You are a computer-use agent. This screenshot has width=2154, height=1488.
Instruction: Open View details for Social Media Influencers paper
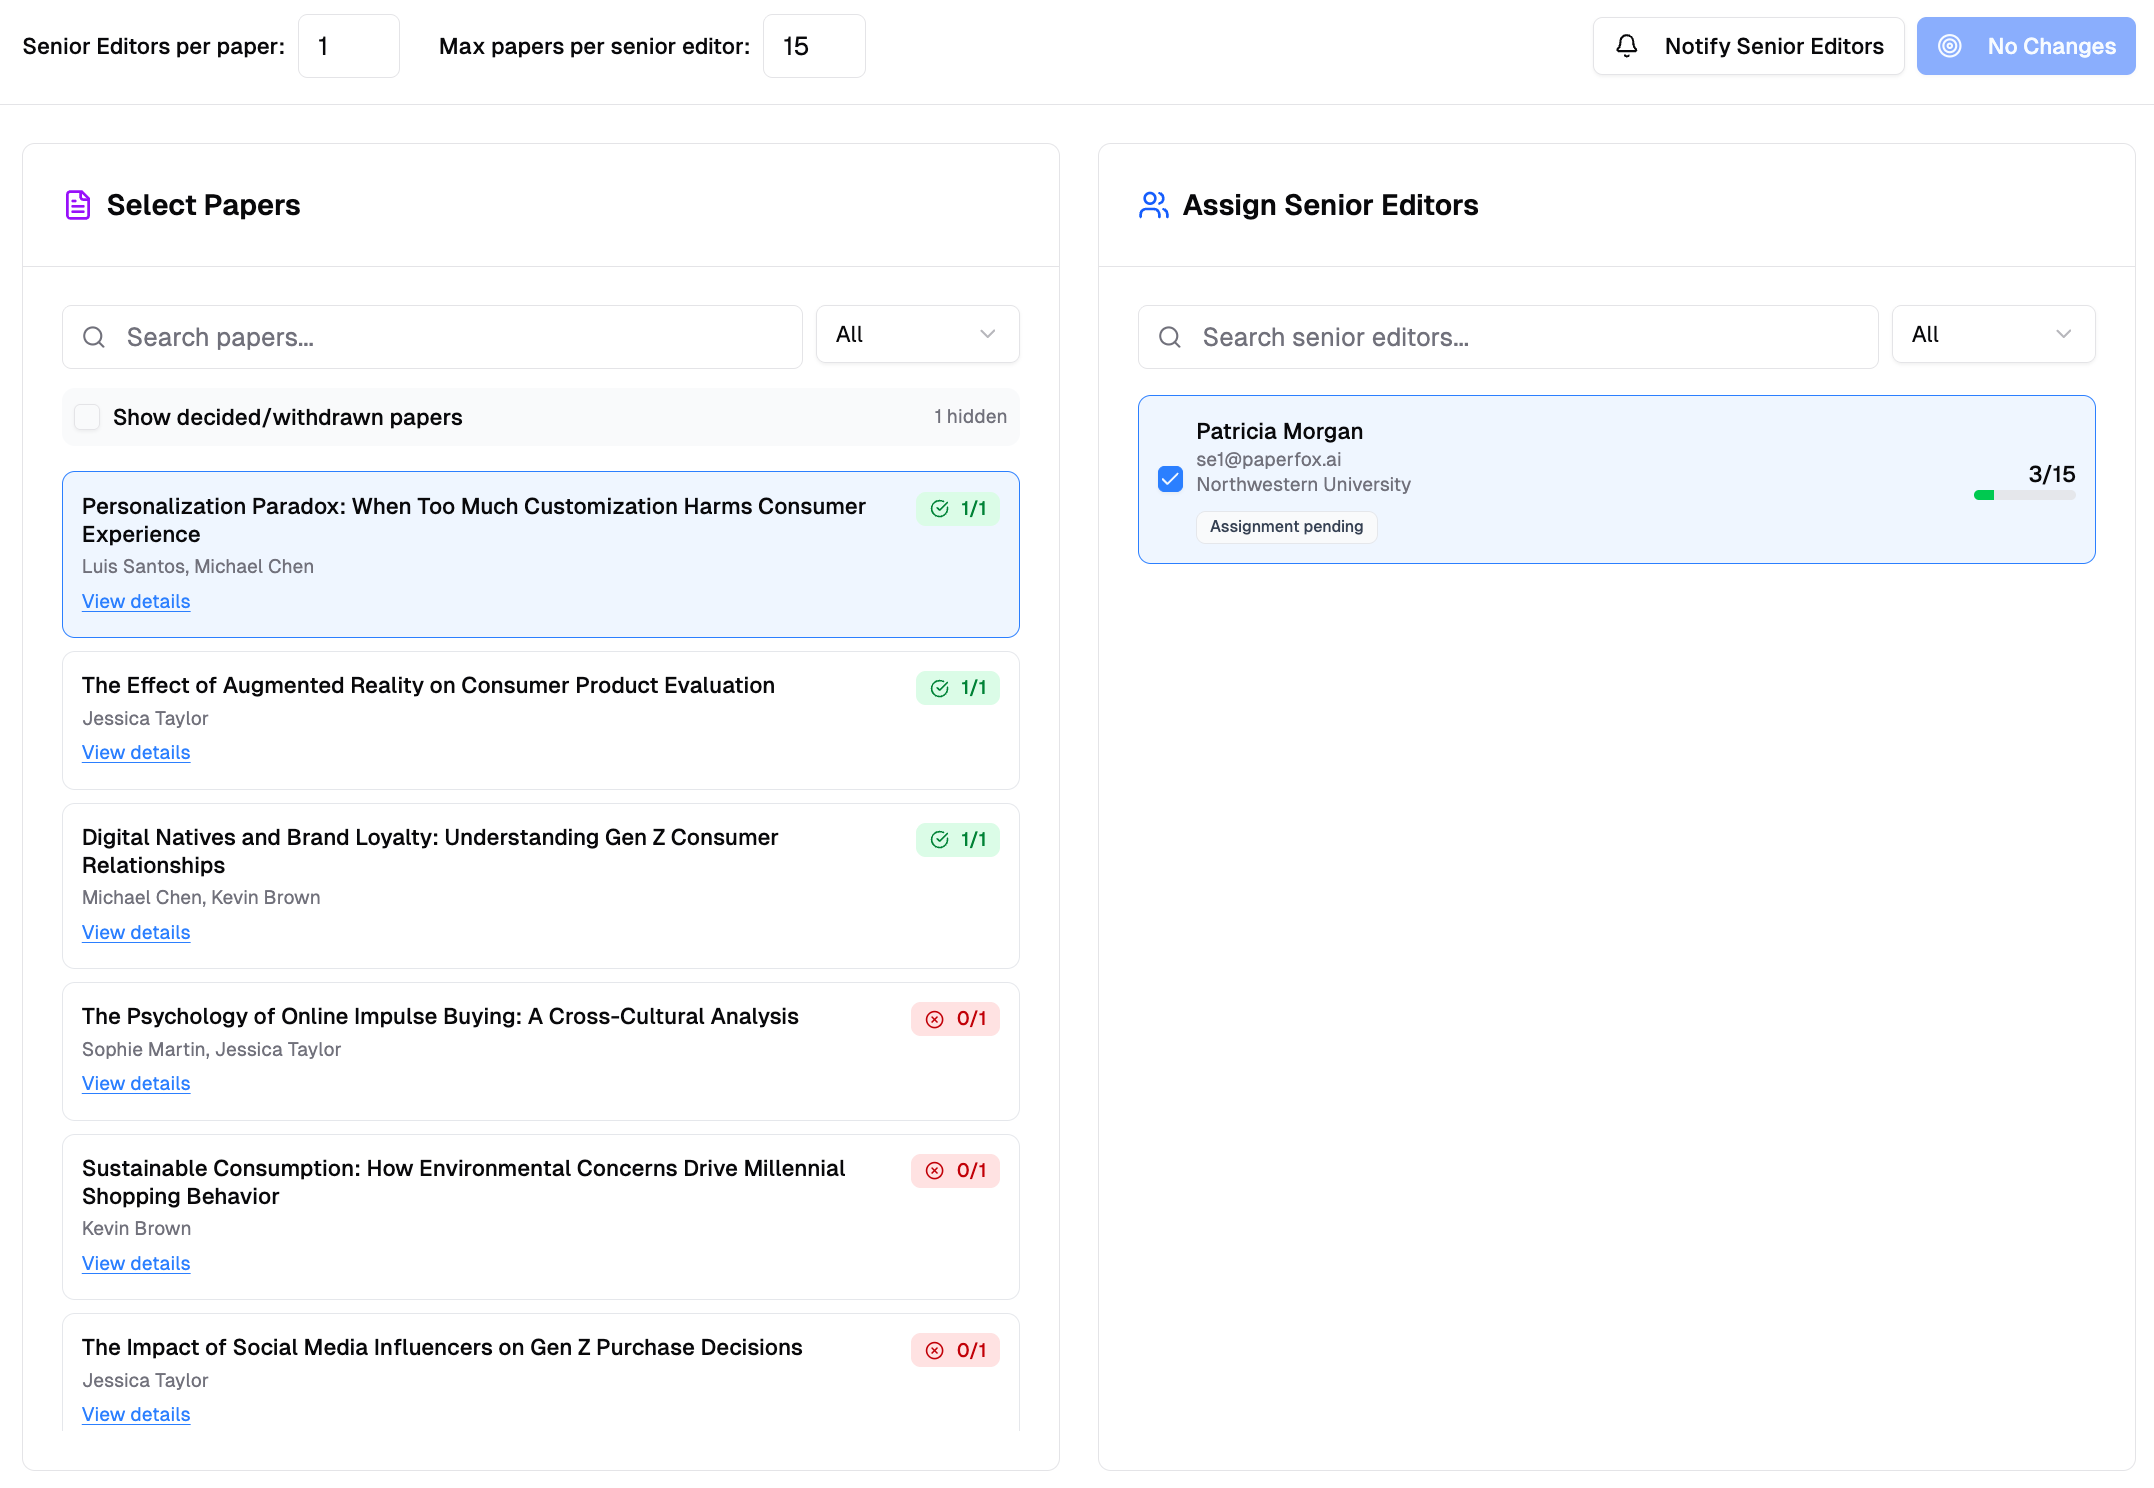click(136, 1414)
